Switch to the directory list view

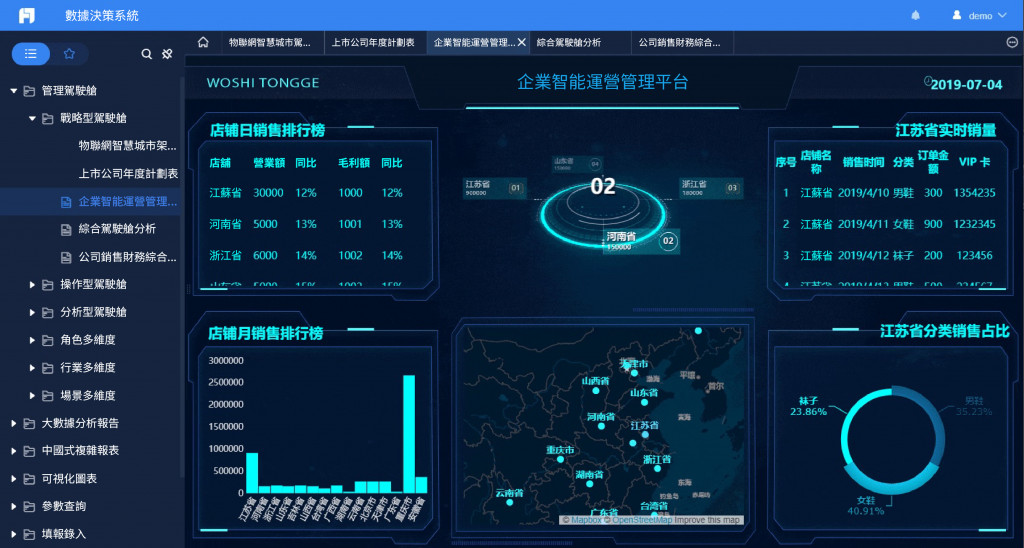[x=31, y=54]
